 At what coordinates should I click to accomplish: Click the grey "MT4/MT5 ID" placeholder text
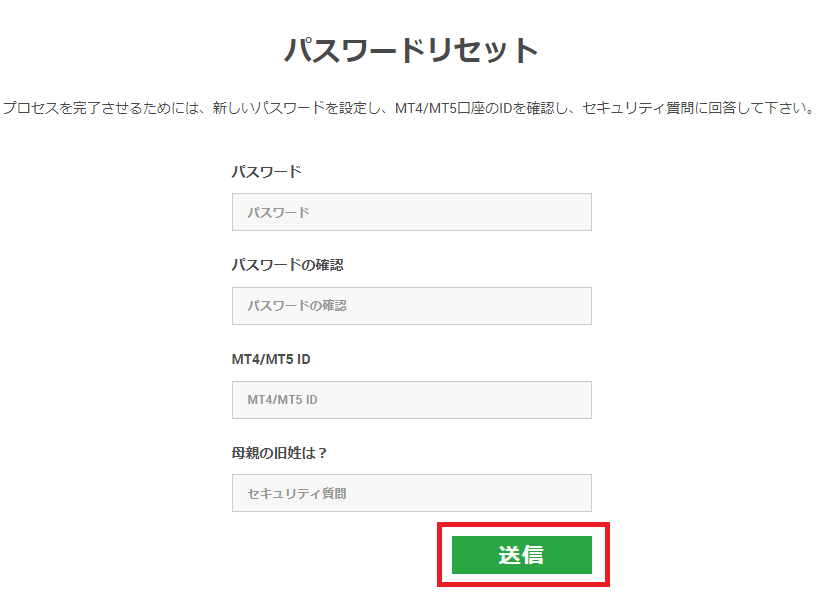283,400
